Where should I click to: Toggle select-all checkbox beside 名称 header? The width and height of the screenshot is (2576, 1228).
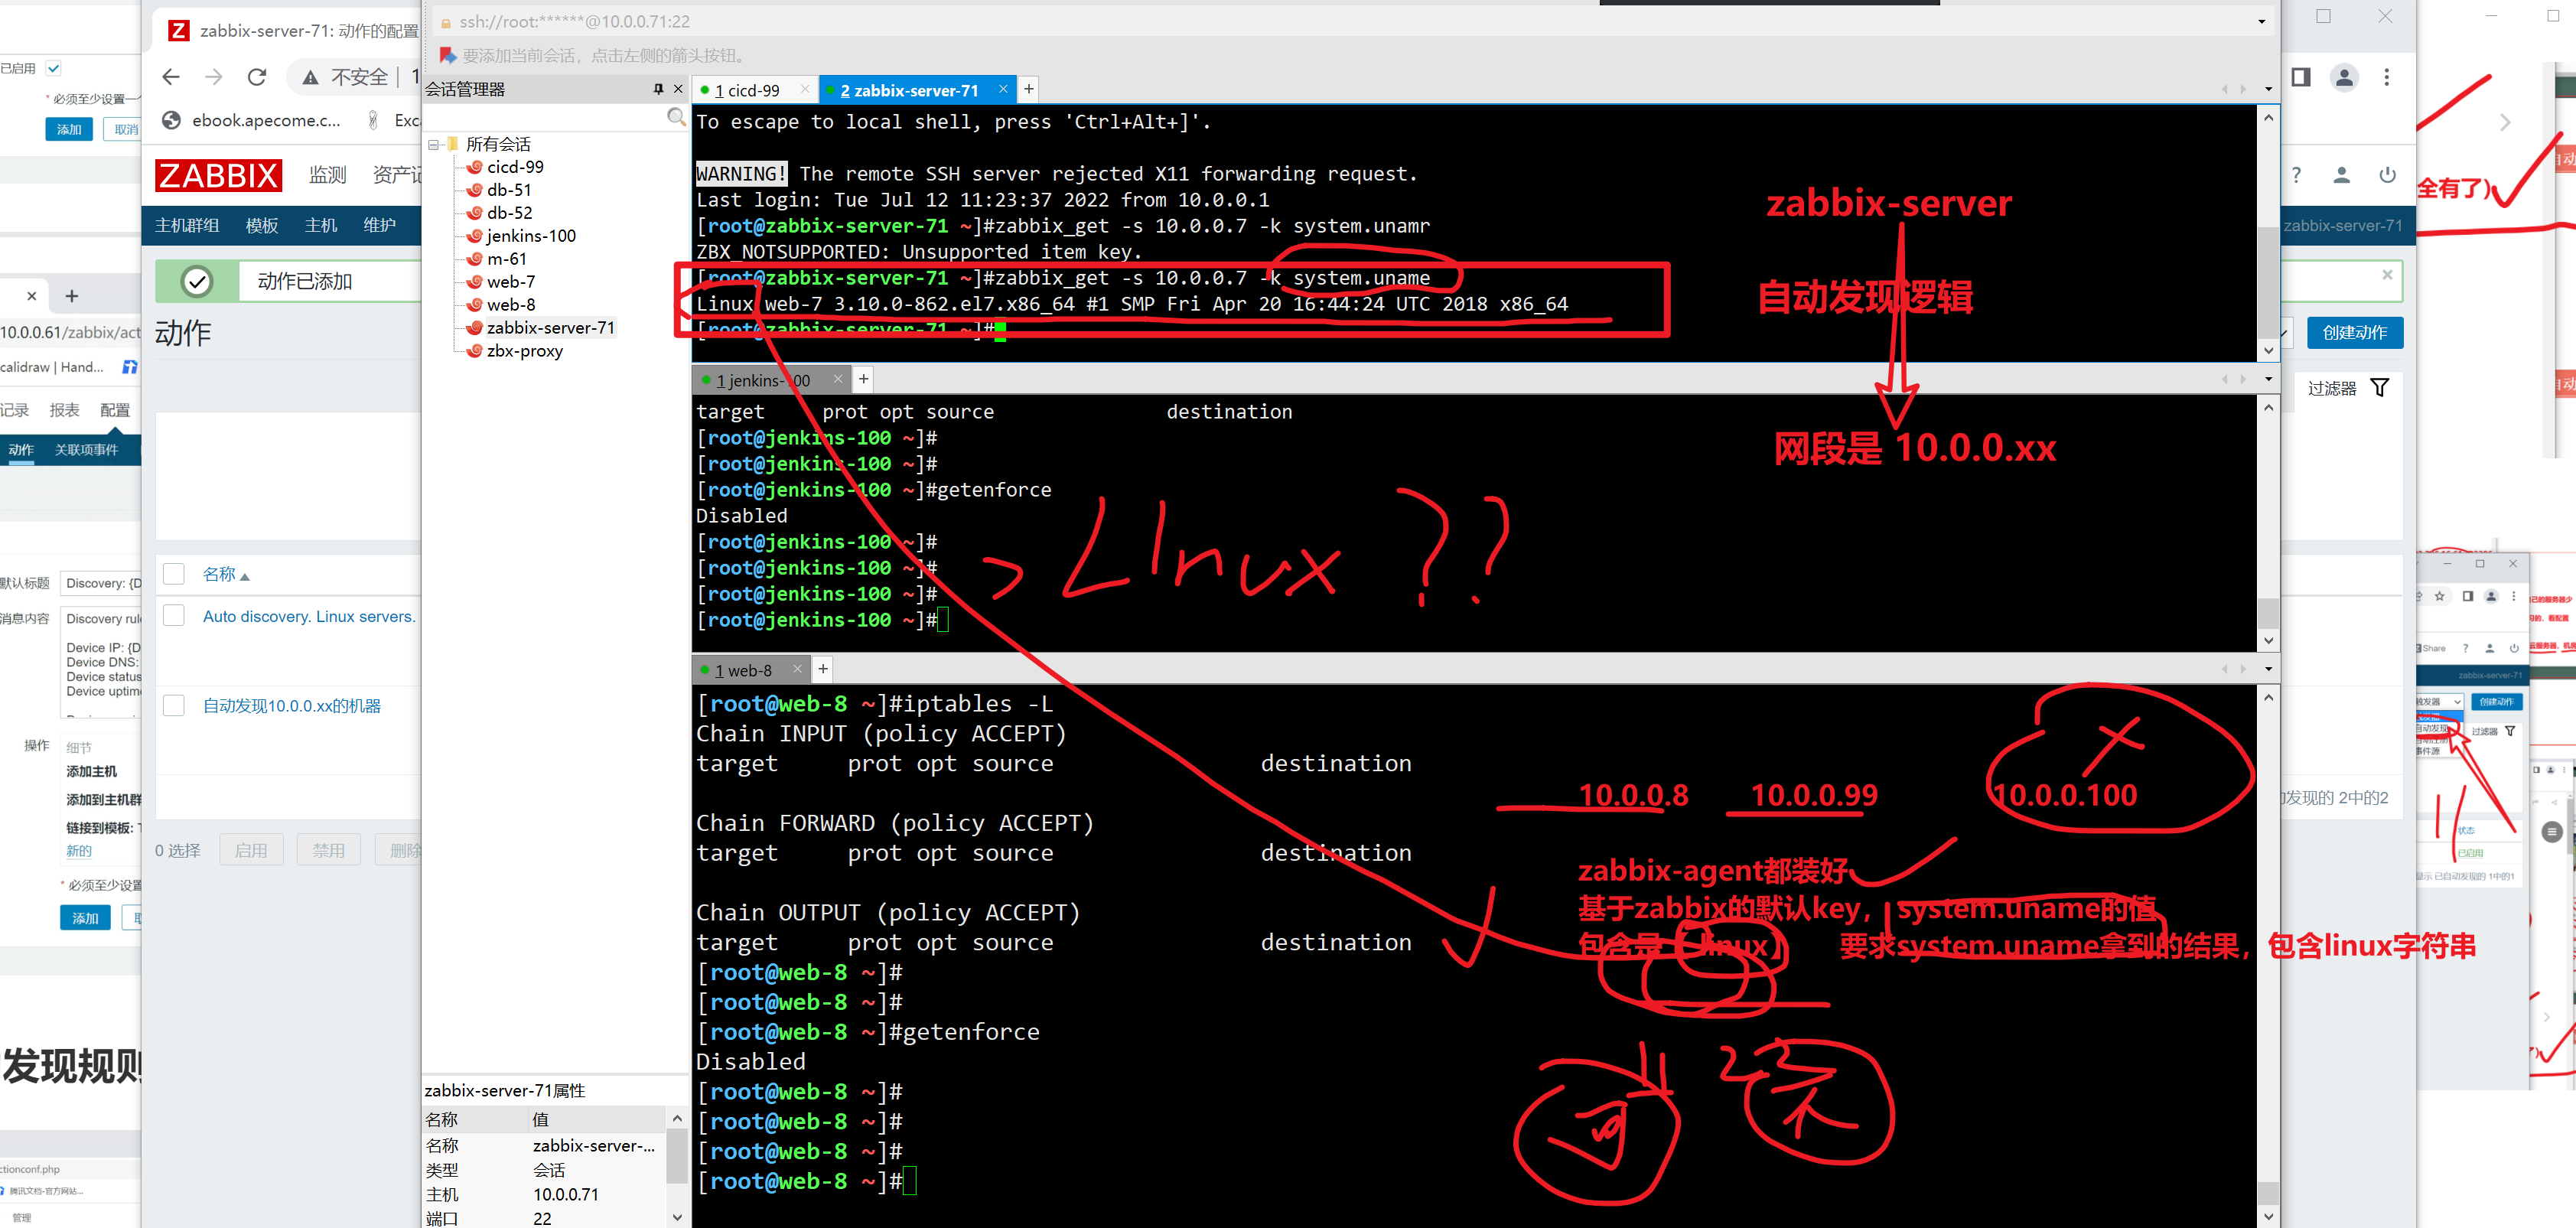(x=174, y=574)
